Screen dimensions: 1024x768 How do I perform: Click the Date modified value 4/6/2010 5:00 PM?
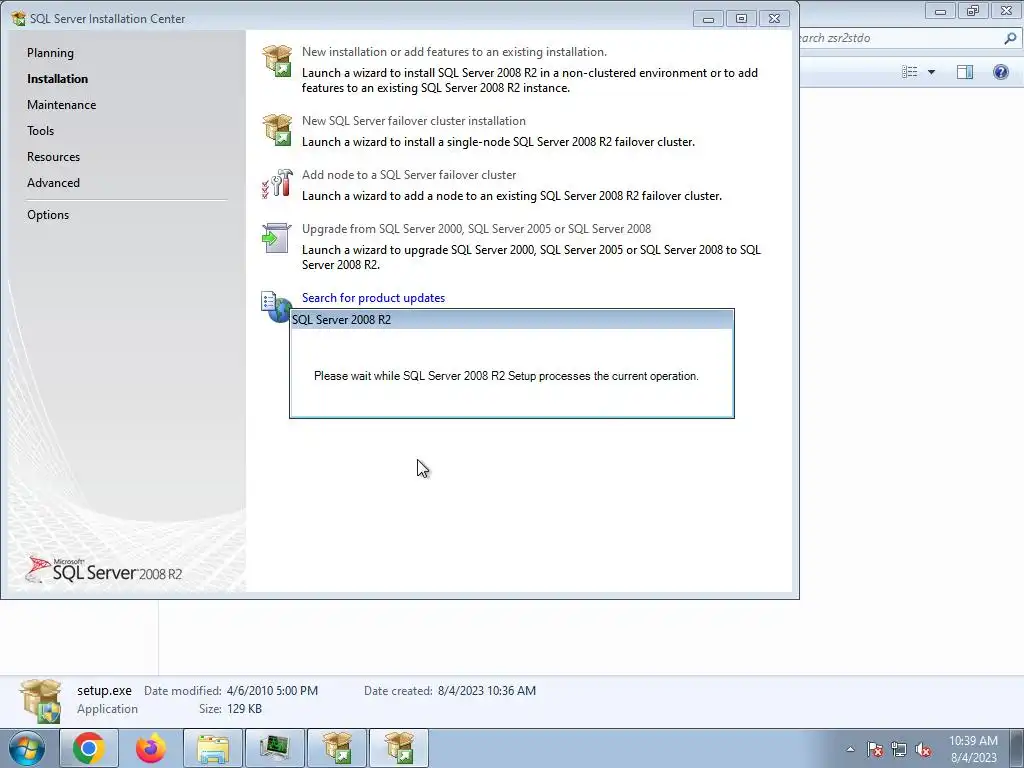coord(272,691)
